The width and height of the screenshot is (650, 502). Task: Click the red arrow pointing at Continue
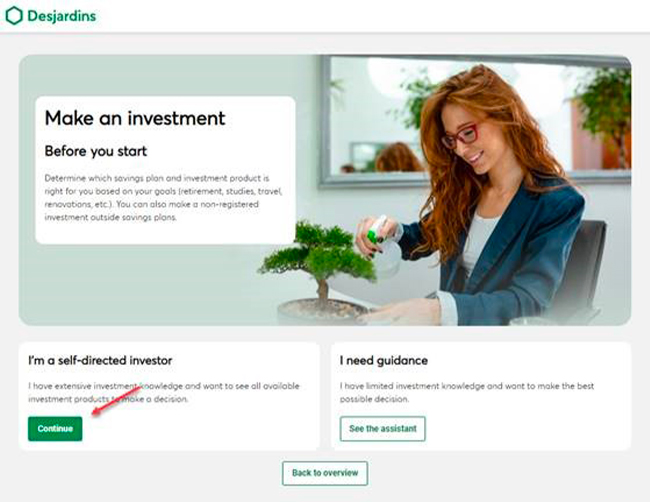(x=116, y=400)
